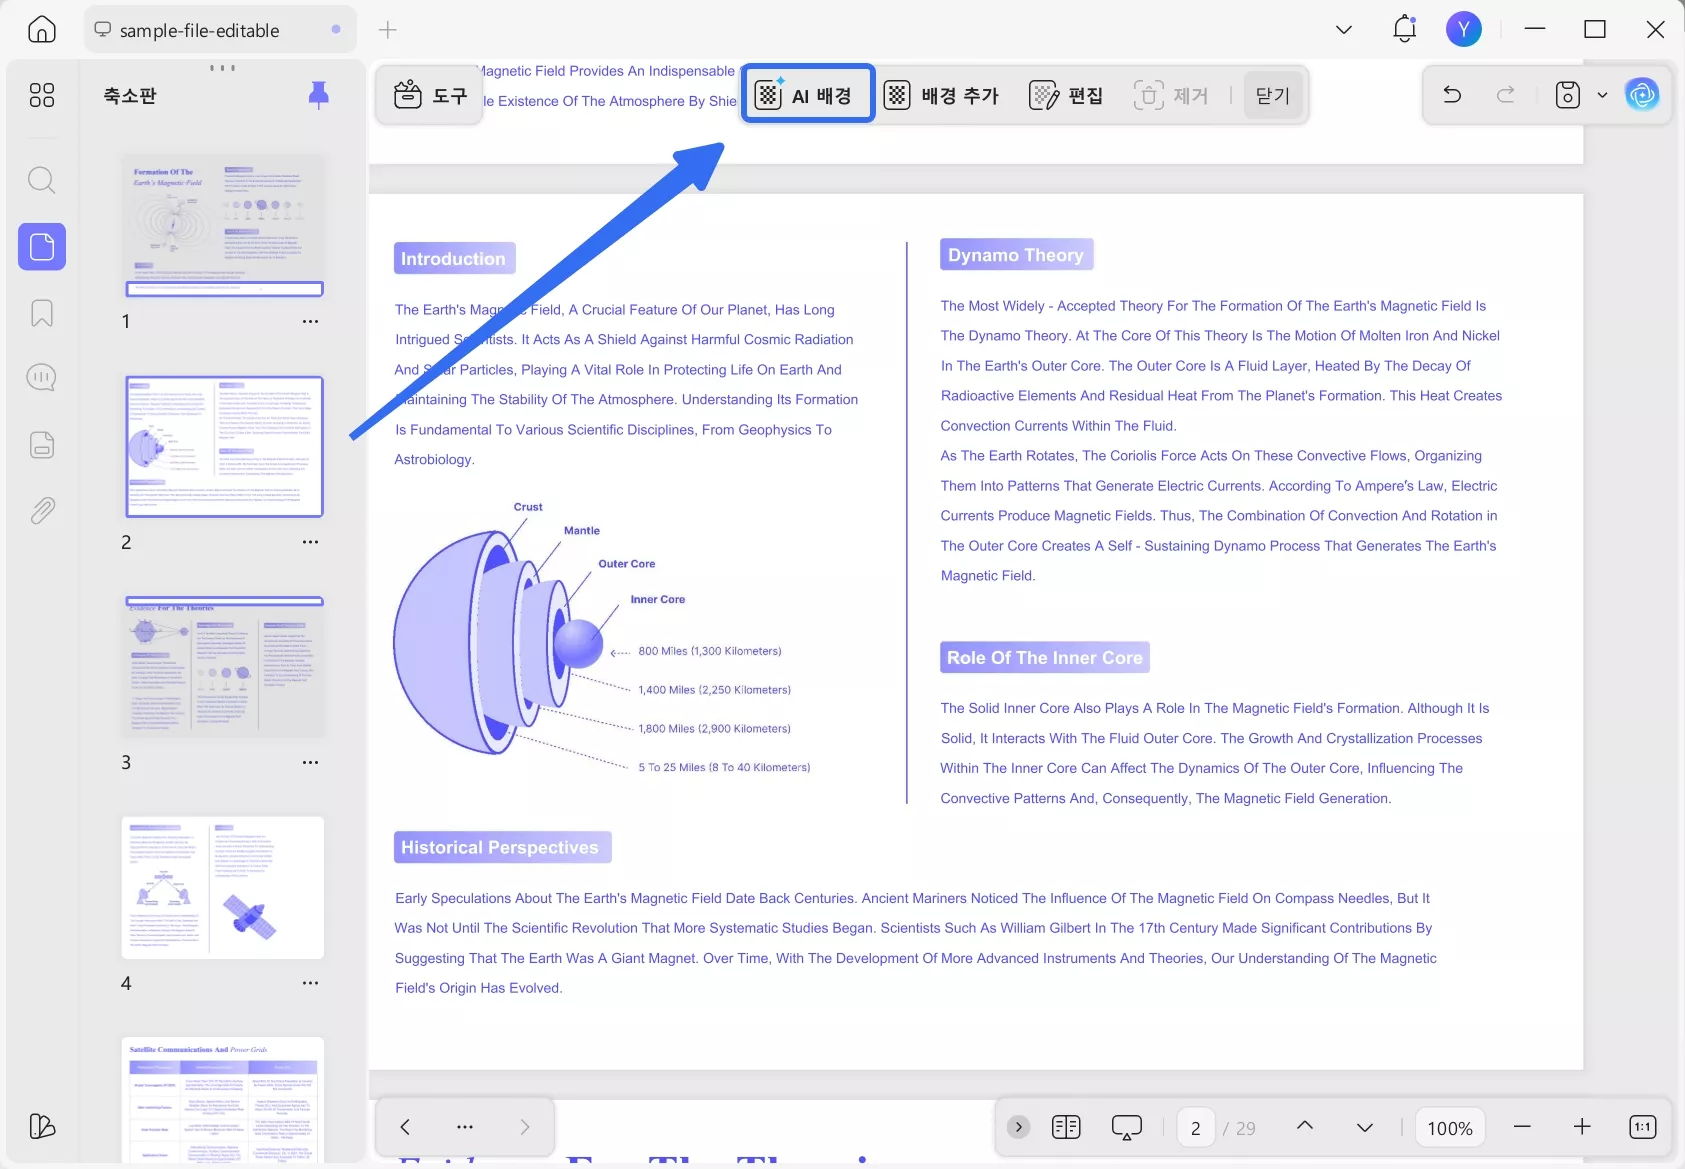1685x1169 pixels.
Task: Click the 닫기 close button
Action: (1273, 95)
